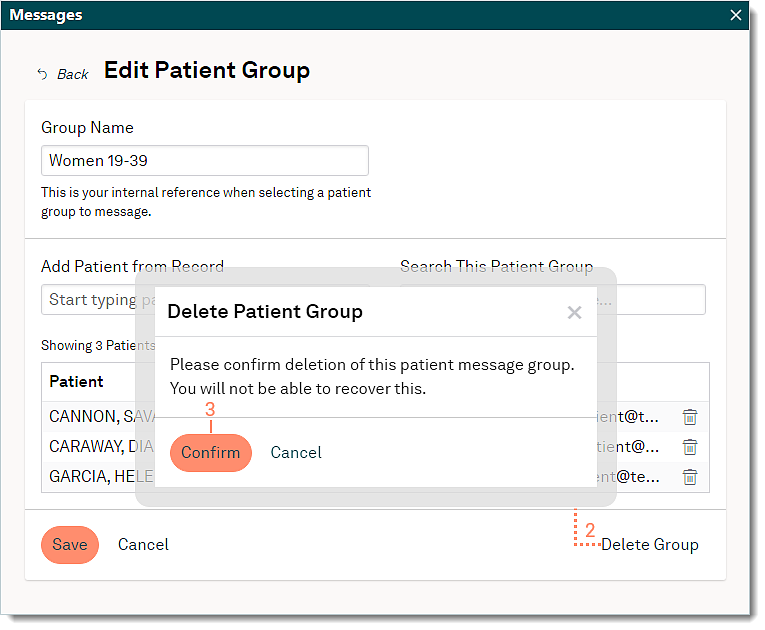Click the Back arrow icon

coord(42,74)
